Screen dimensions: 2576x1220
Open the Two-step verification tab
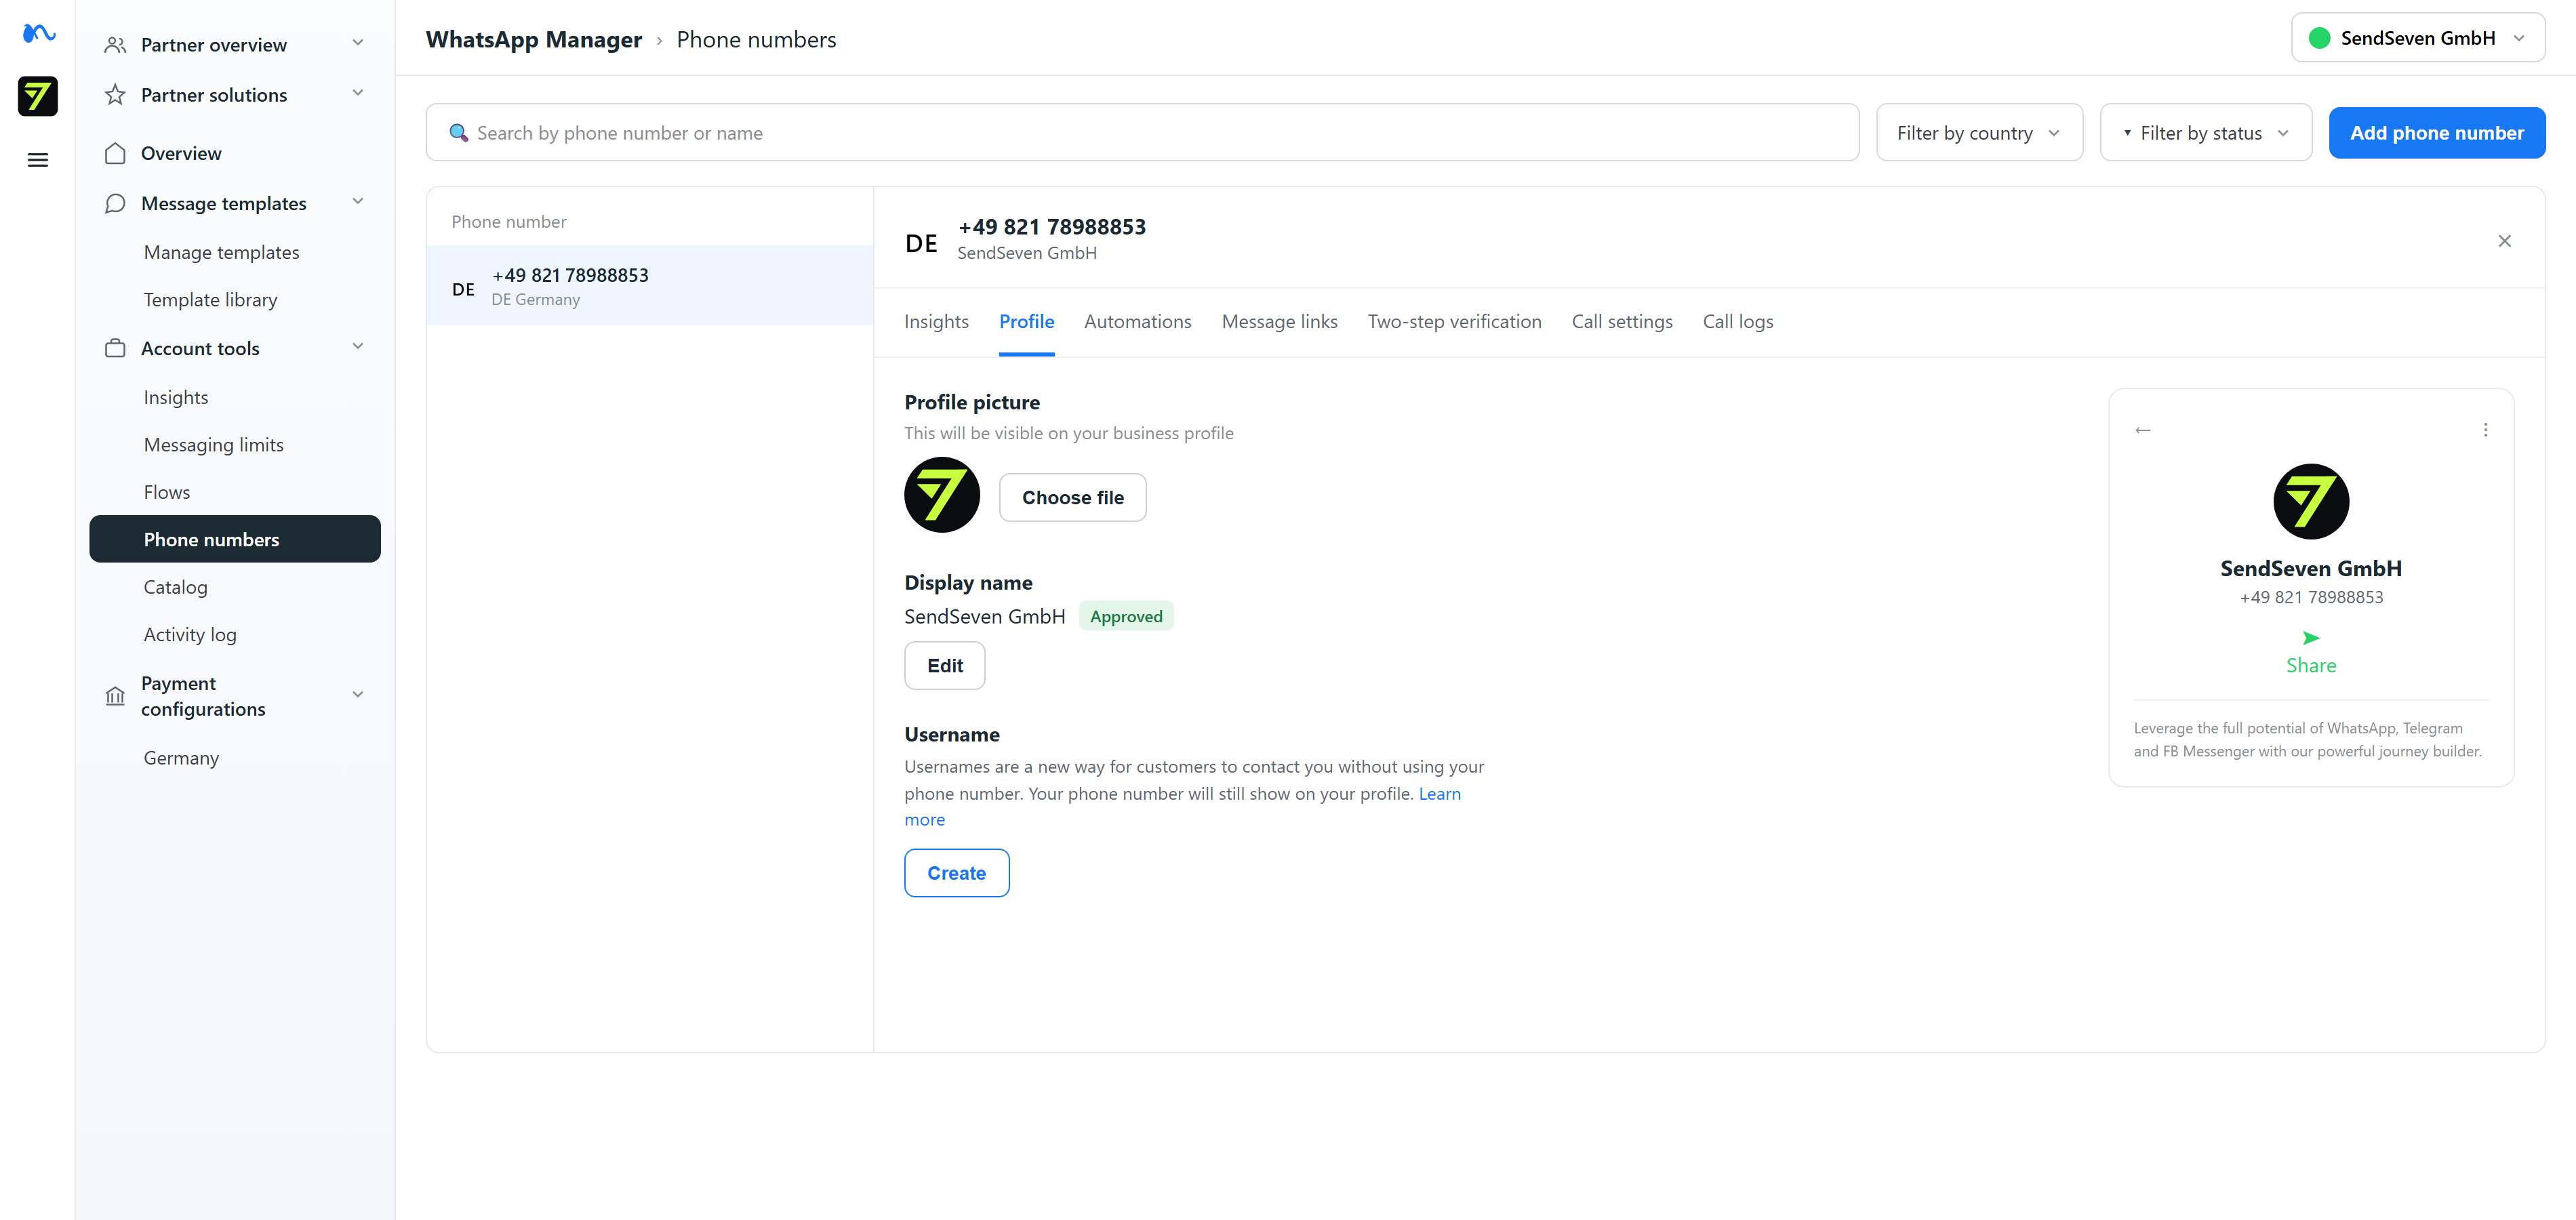click(x=1454, y=321)
